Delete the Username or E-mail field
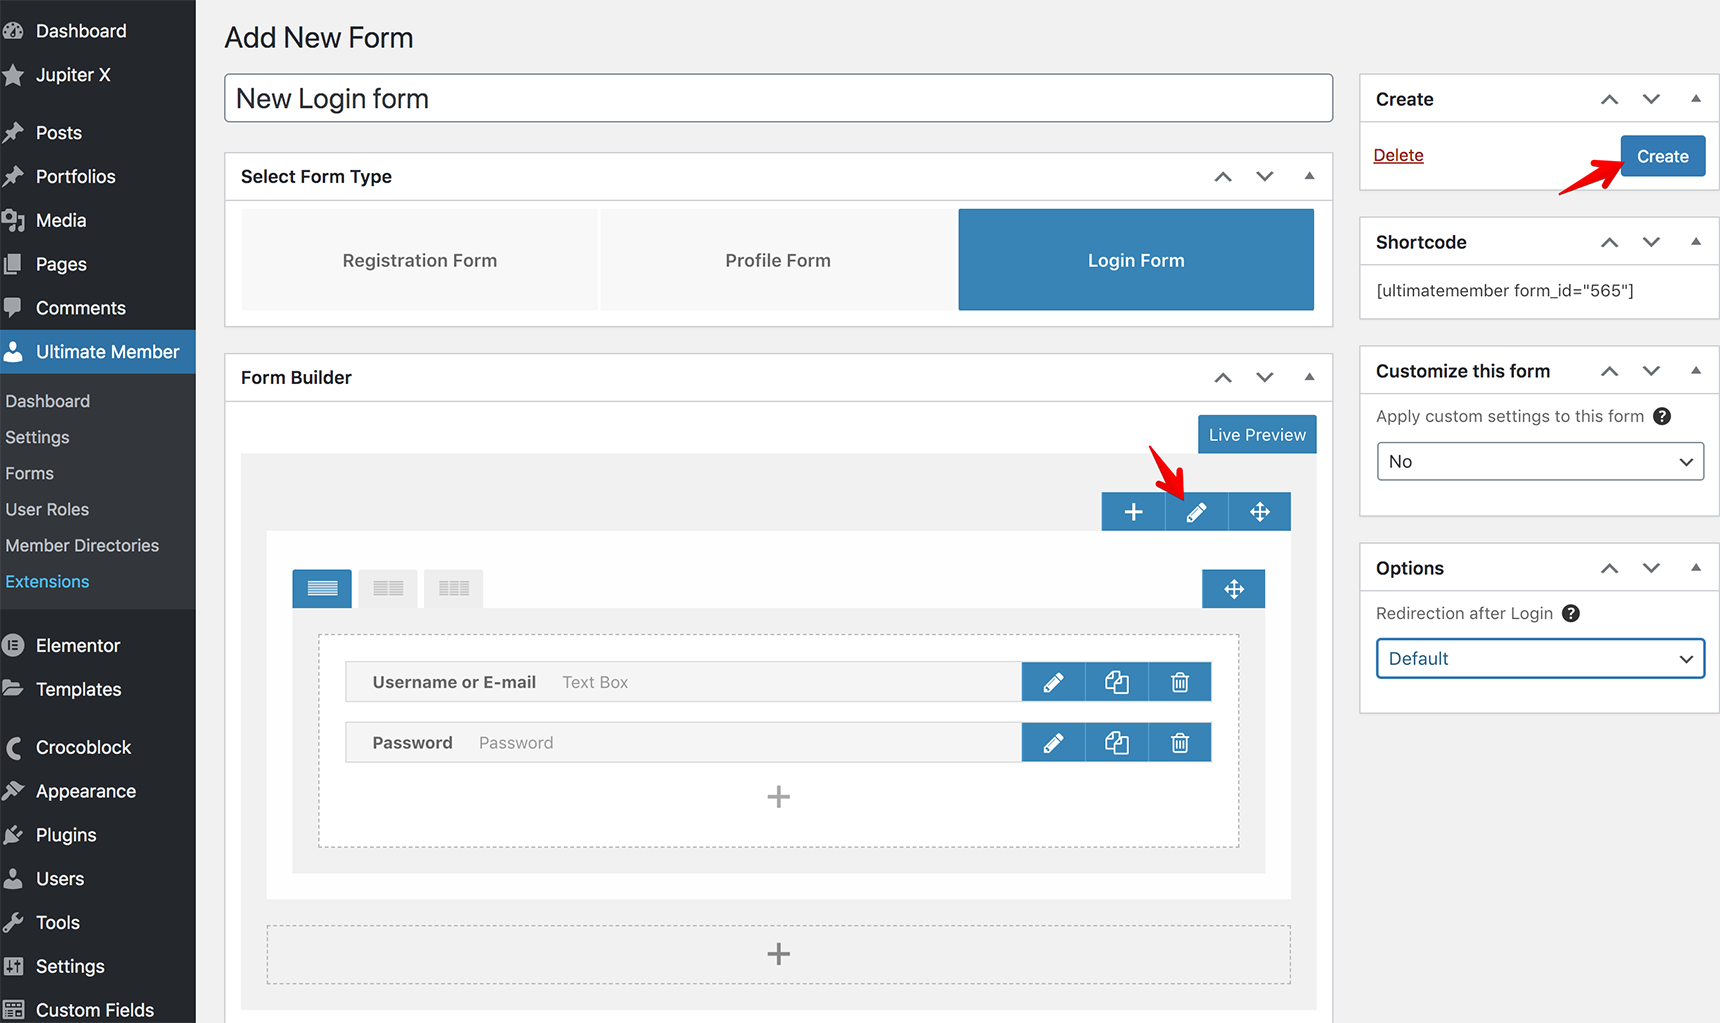 [1180, 682]
